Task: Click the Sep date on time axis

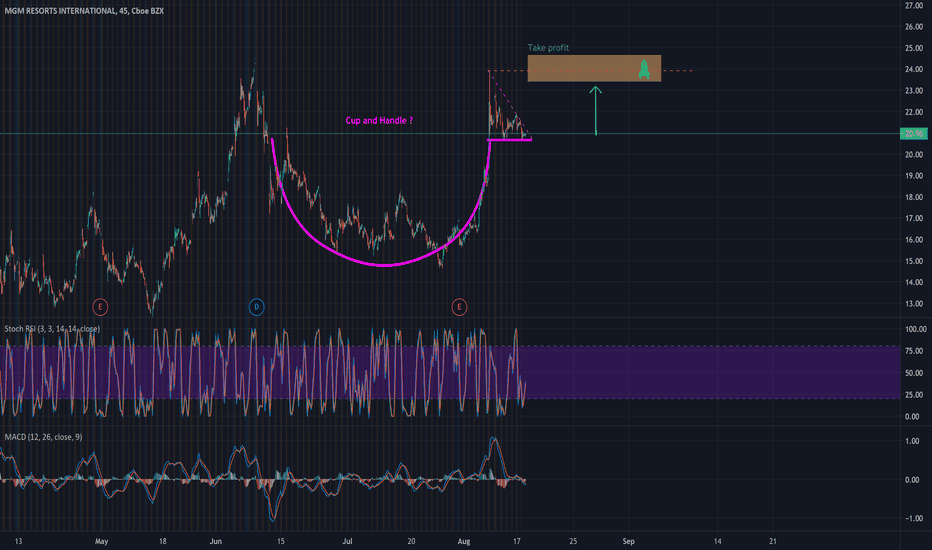Action: [628, 542]
